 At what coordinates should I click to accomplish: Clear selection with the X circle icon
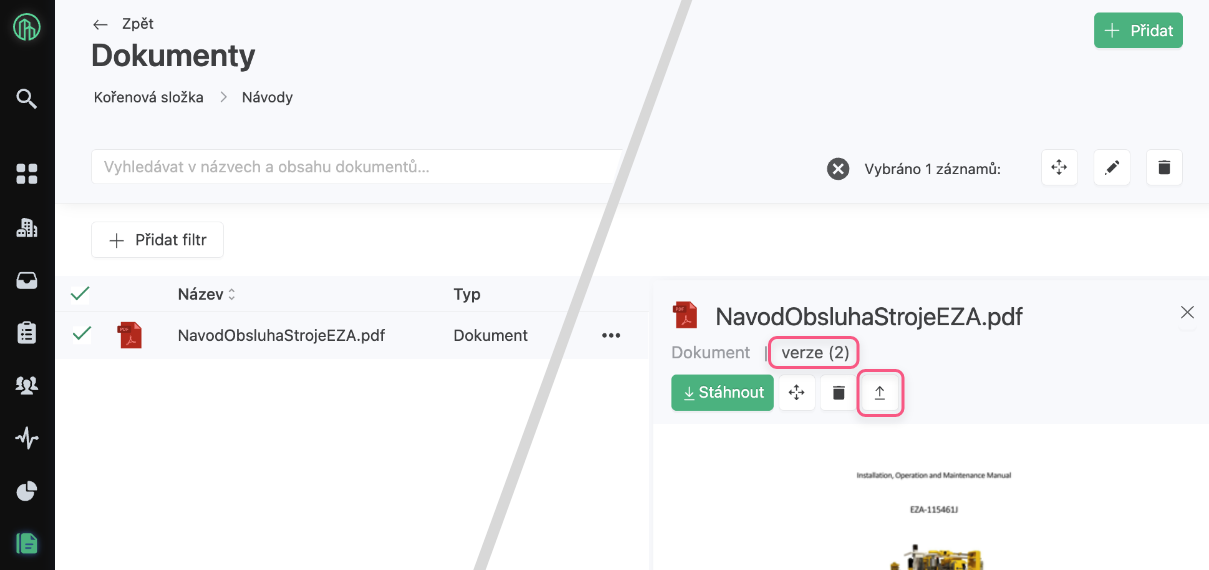838,169
